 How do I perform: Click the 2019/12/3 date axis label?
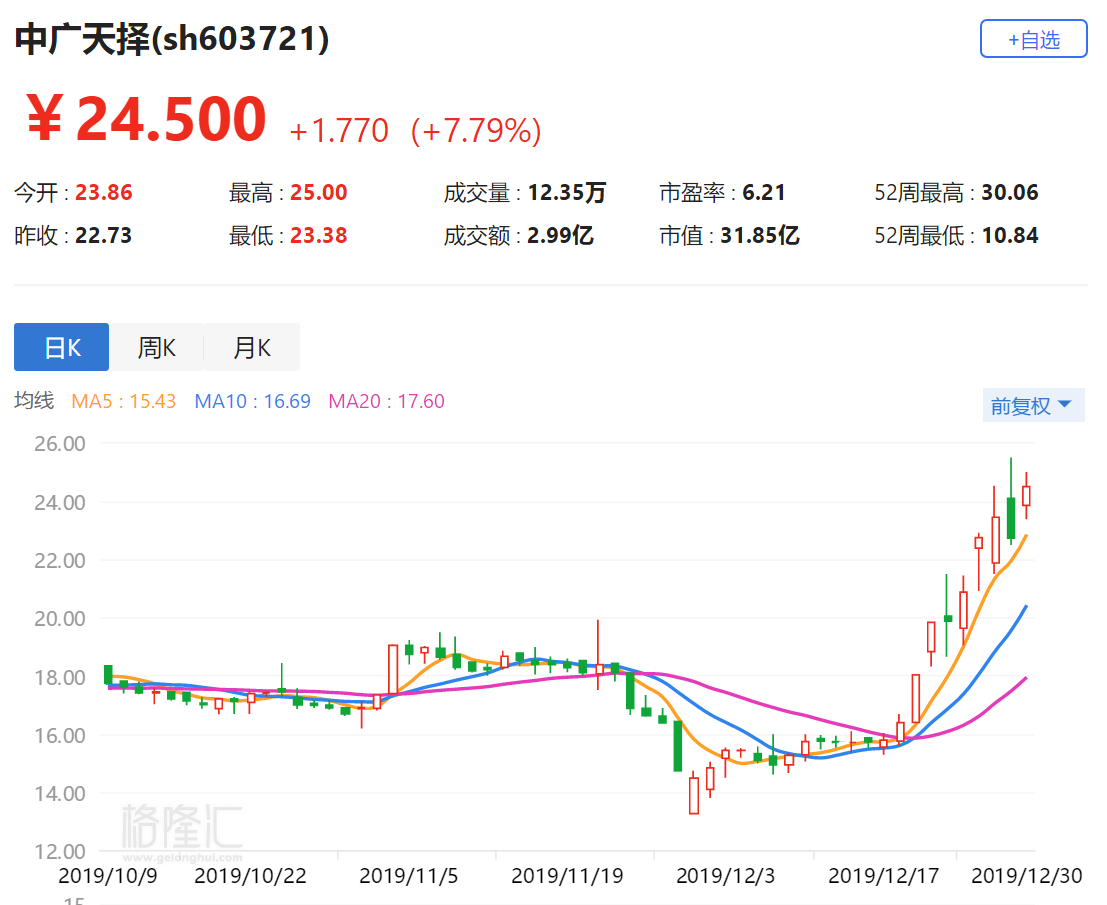point(726,875)
